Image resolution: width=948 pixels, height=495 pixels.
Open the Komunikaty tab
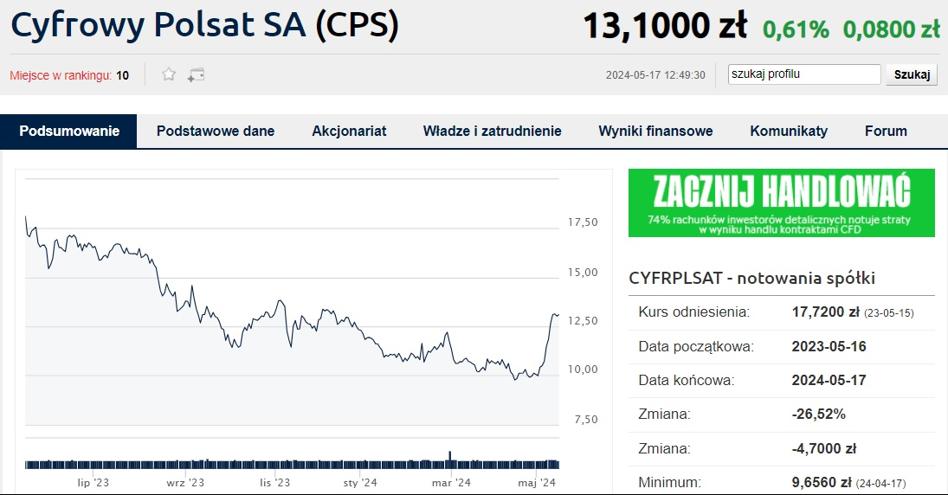tap(788, 131)
